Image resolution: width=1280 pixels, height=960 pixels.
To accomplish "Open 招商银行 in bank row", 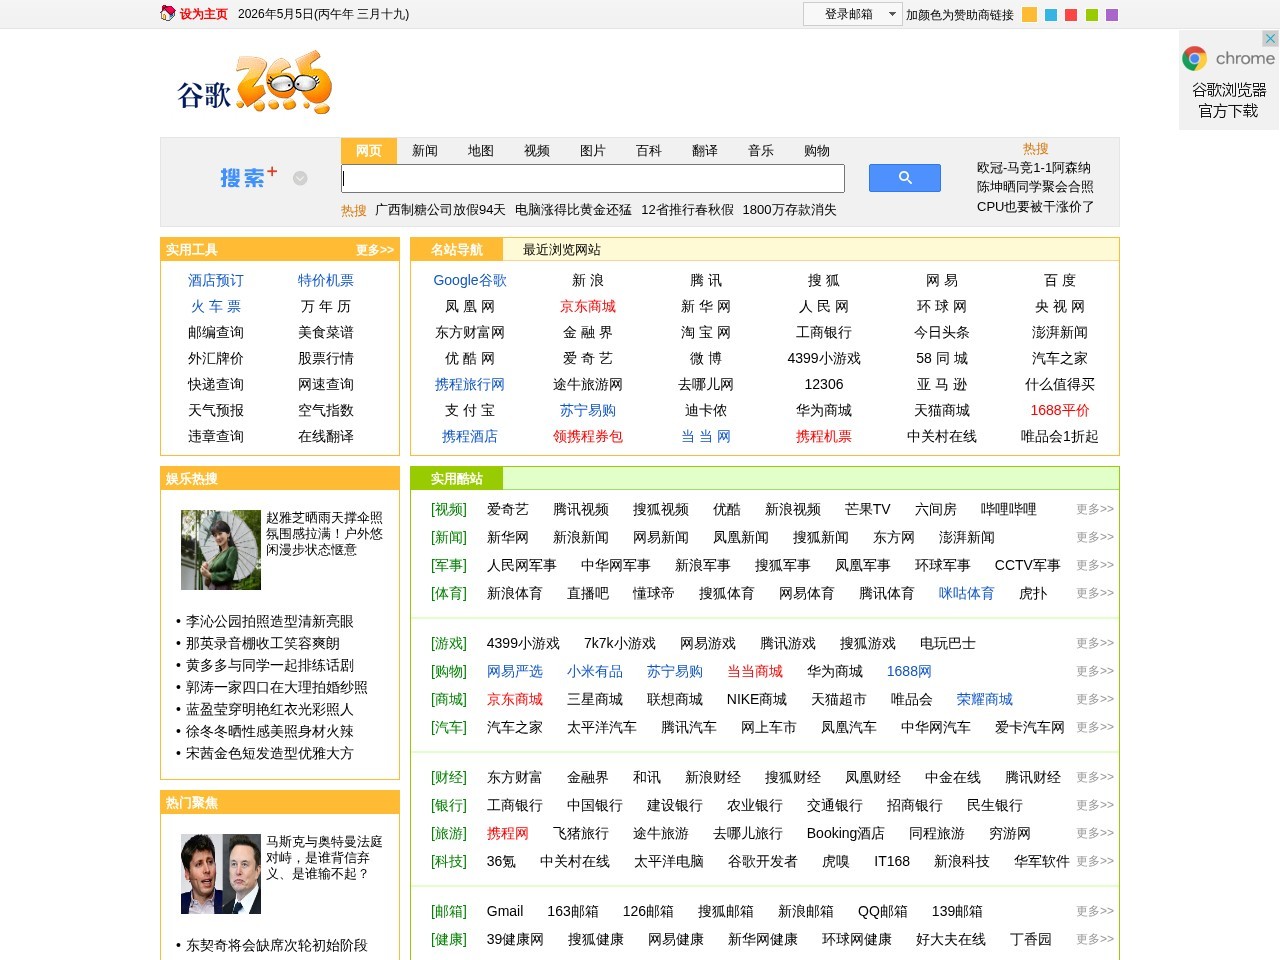I will pyautogui.click(x=915, y=805).
